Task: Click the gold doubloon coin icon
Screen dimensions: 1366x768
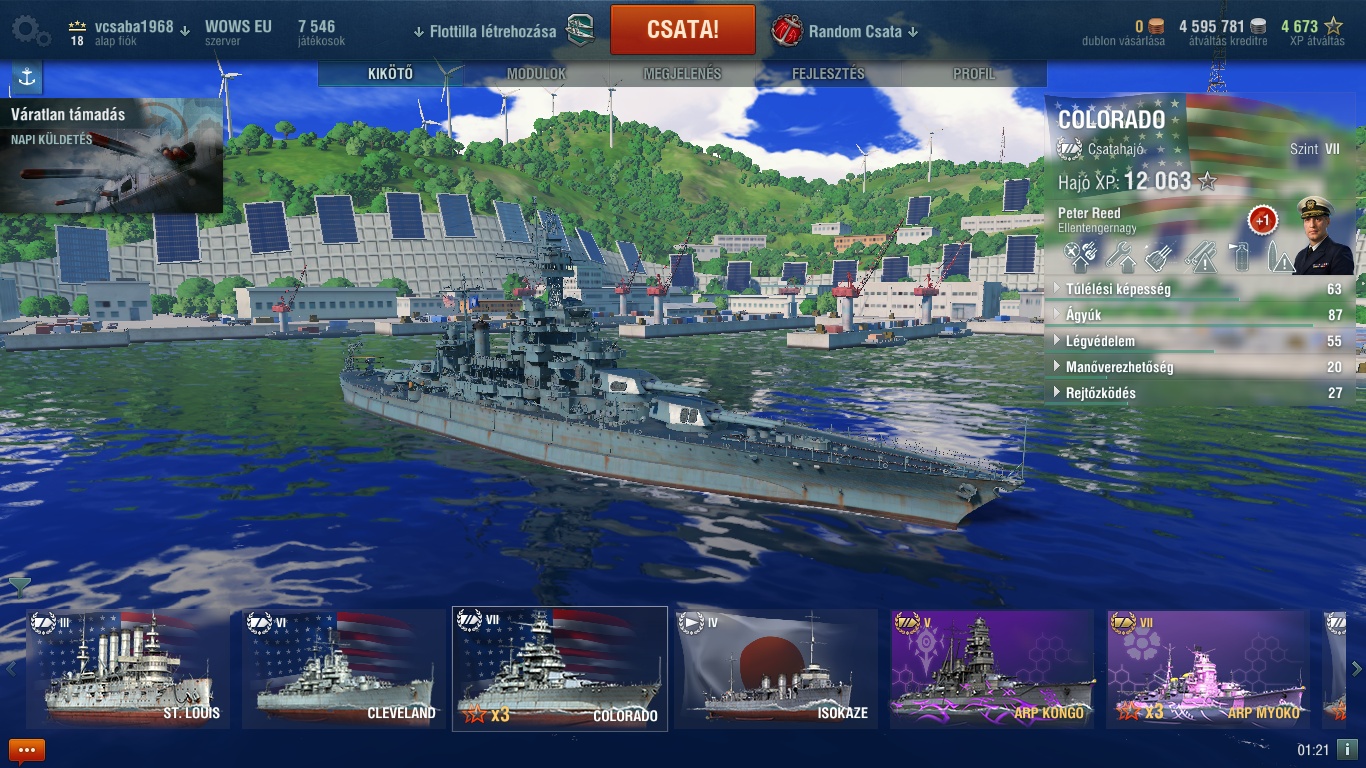Action: tap(1156, 27)
